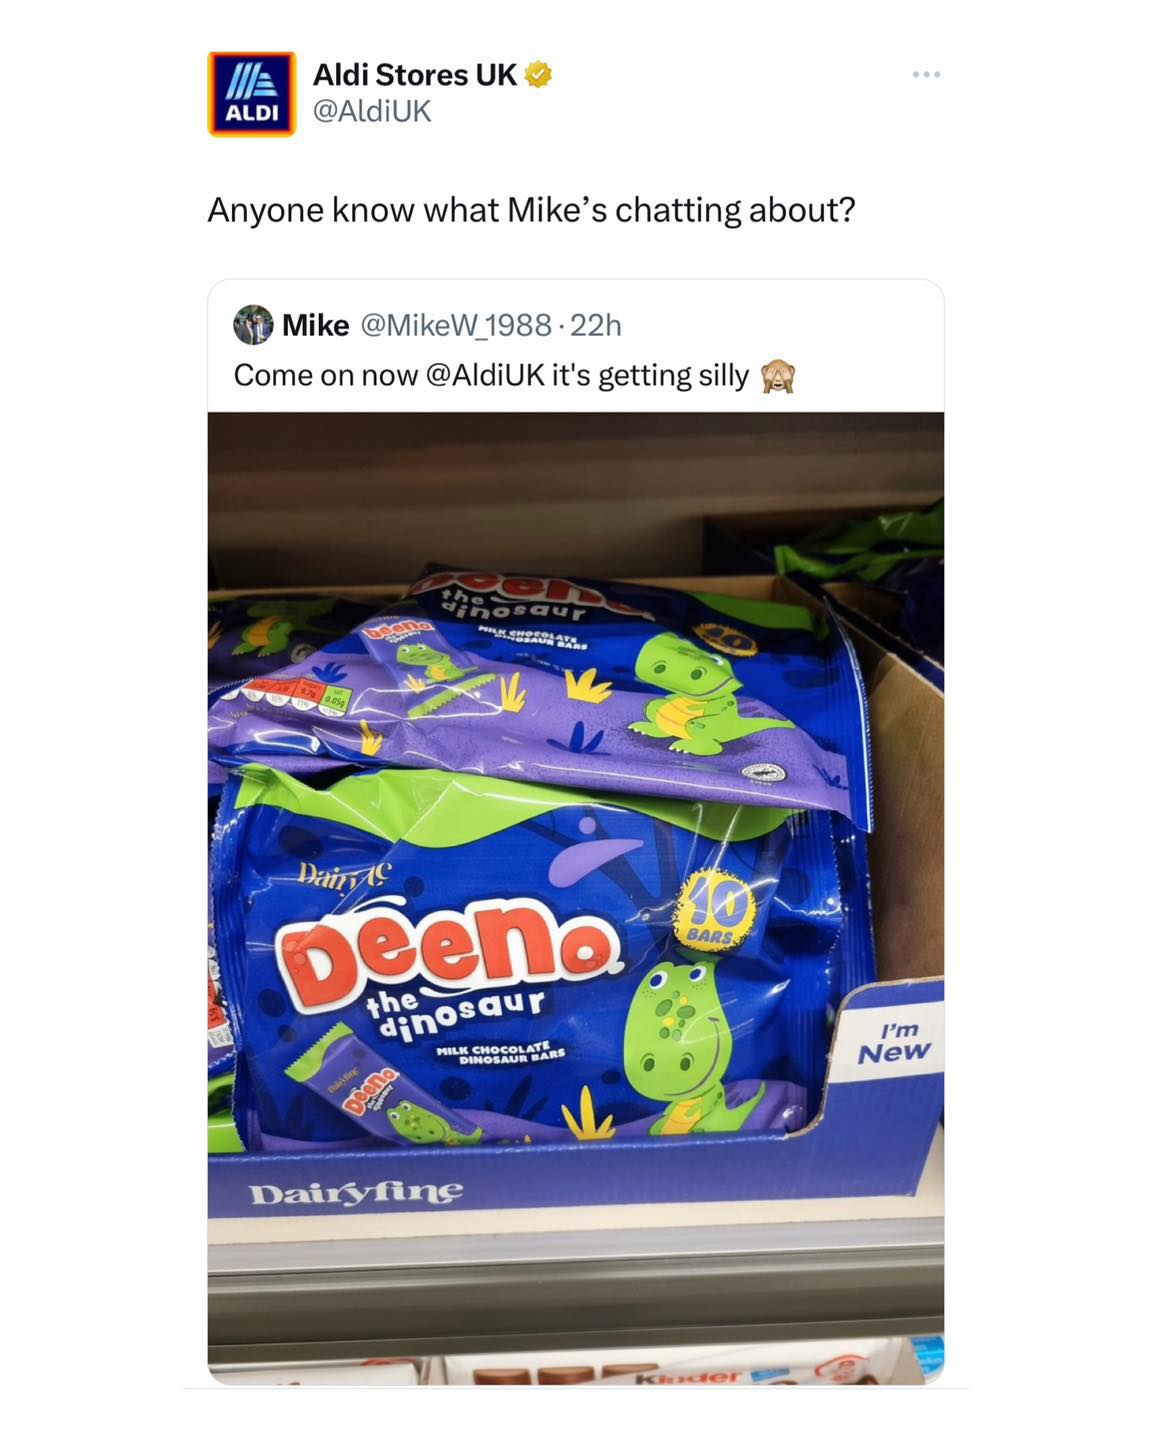Open Mike's display name in quoted tweet

[316, 325]
